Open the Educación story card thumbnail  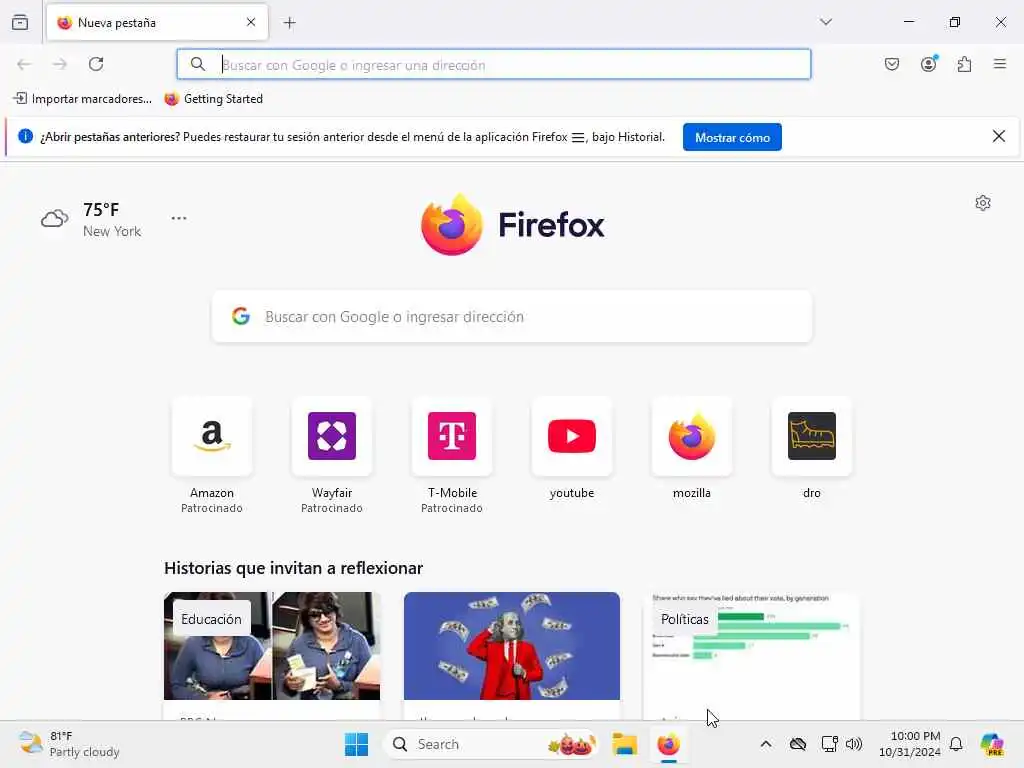(272, 646)
